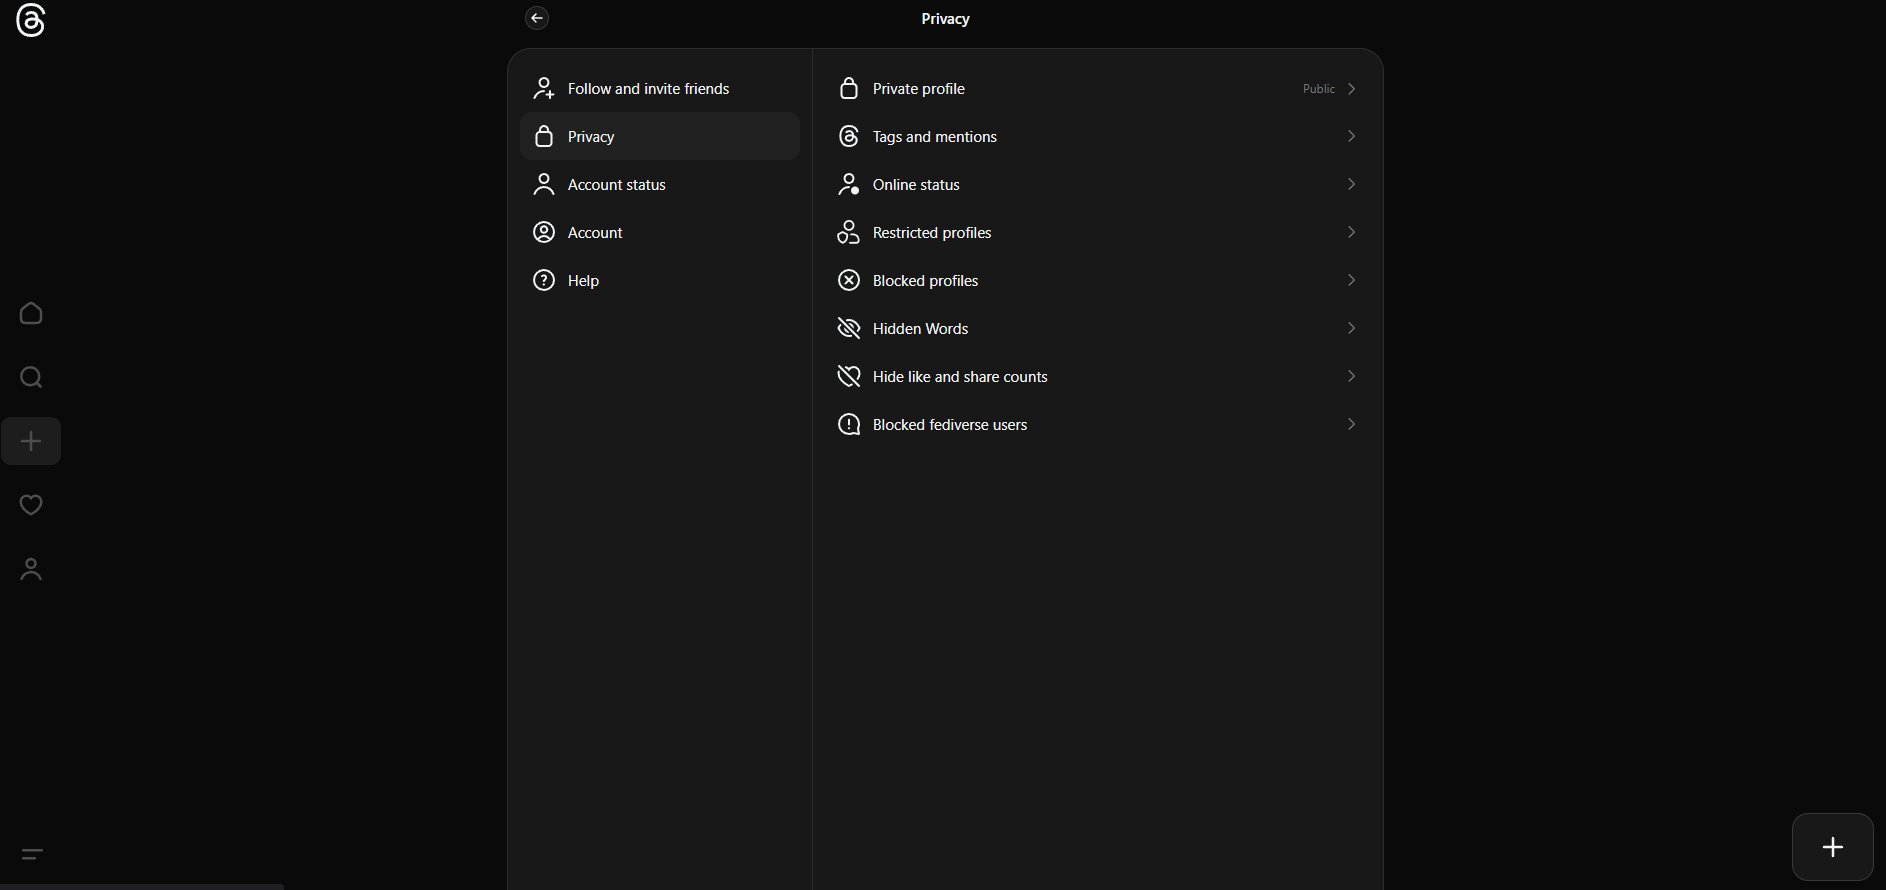Open Blocked profiles list
The height and width of the screenshot is (890, 1886).
pos(925,281)
